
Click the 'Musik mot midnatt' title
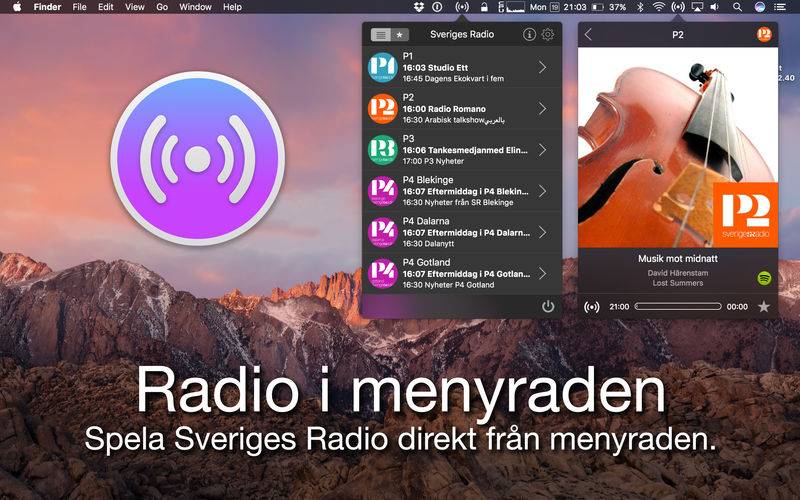coord(678,259)
